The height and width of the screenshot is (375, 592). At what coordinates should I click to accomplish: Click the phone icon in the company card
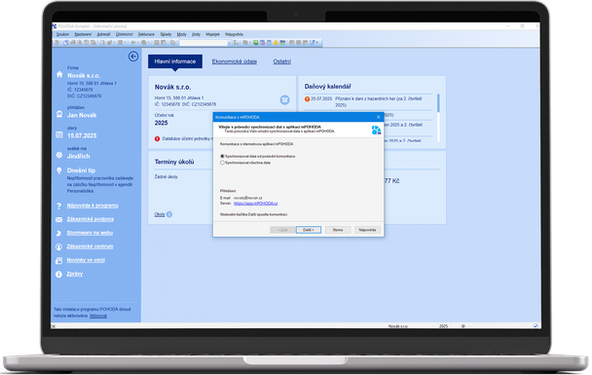285,100
